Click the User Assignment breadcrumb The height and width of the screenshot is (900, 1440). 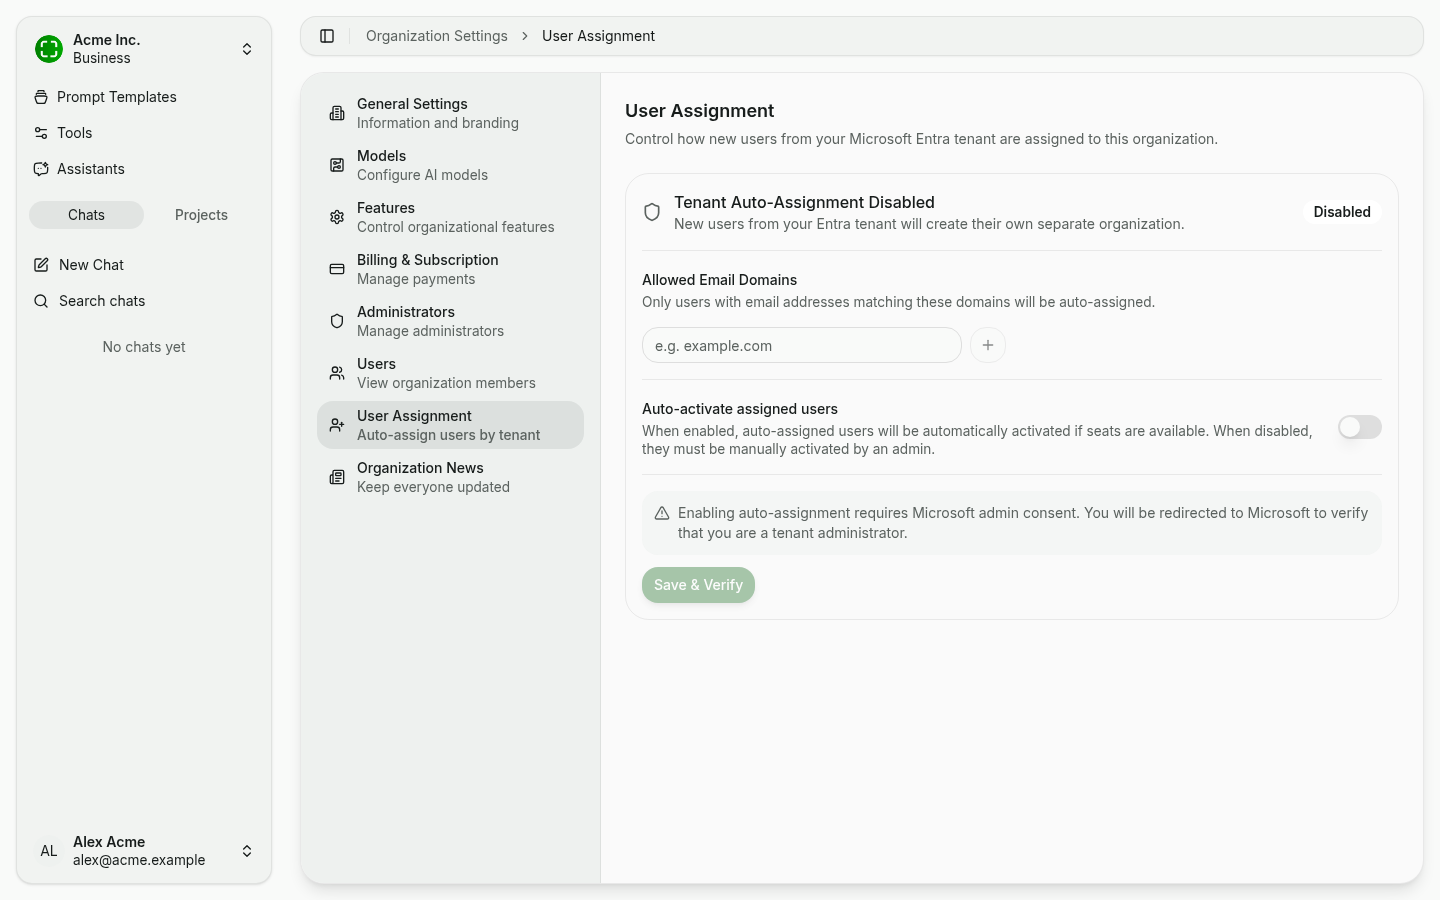[x=598, y=36]
